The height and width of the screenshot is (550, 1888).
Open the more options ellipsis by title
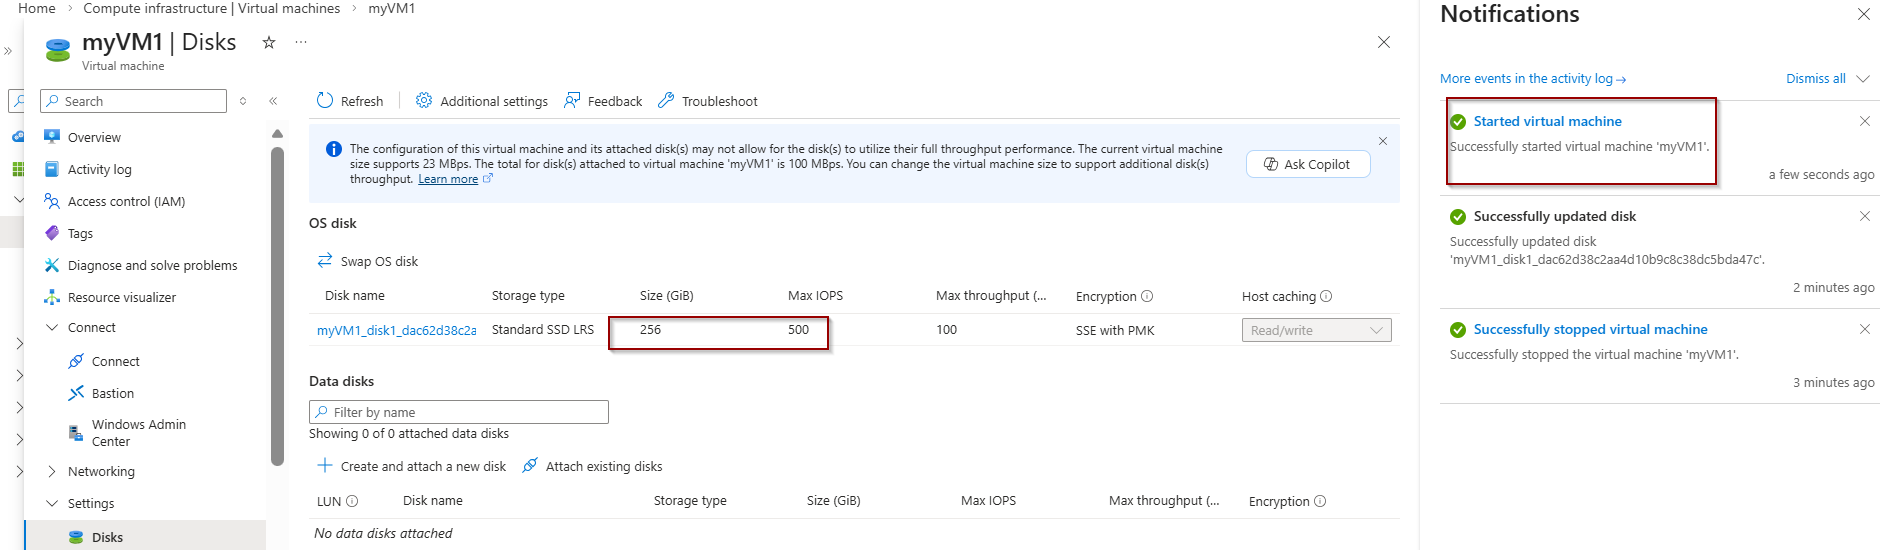coord(301,42)
